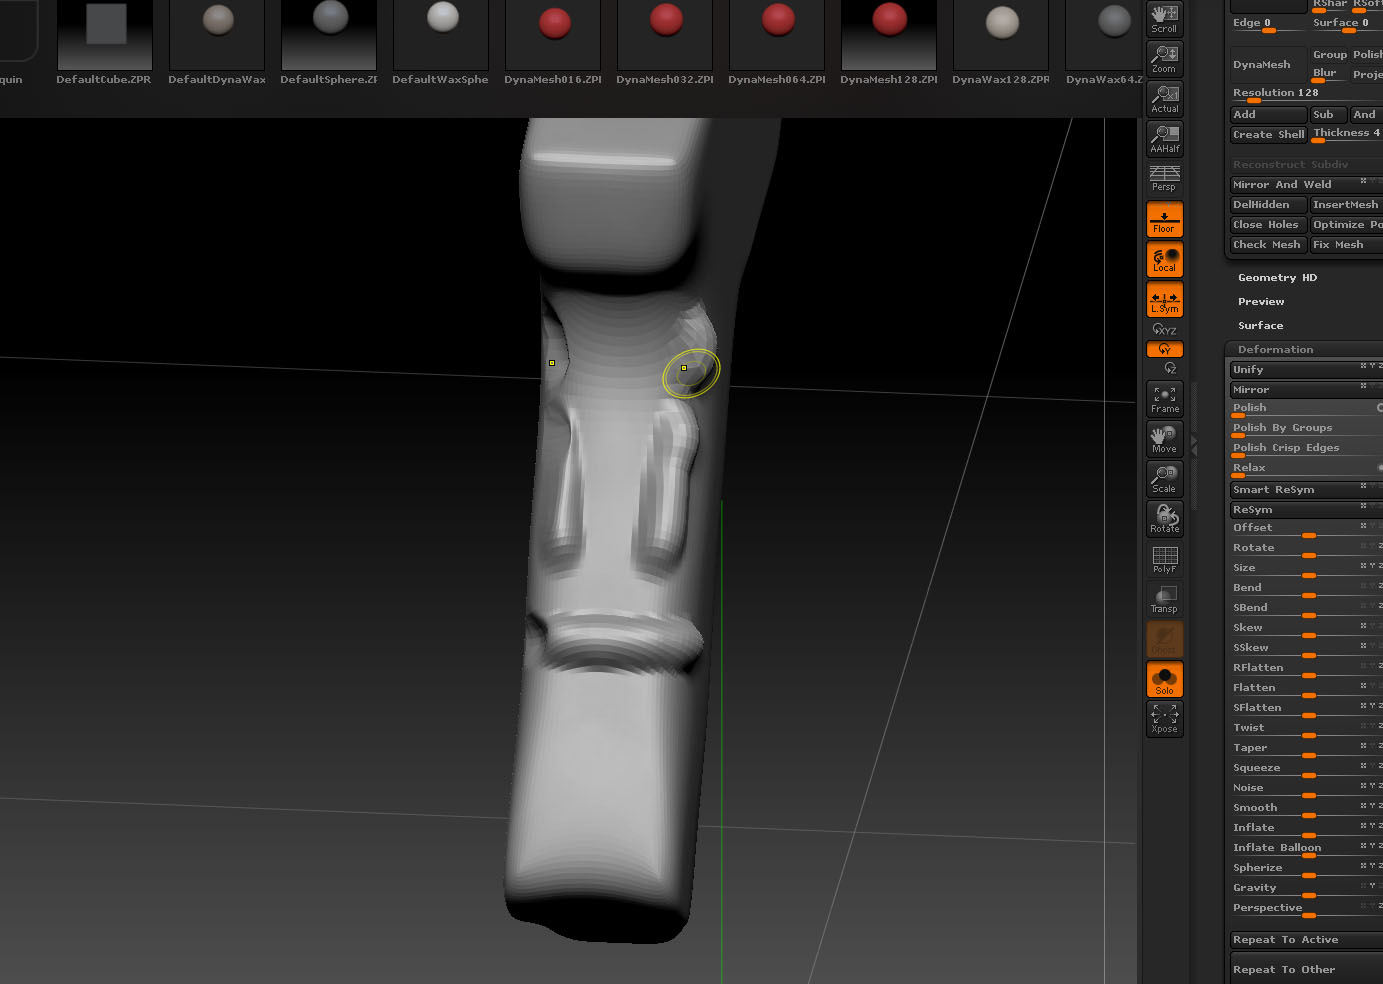This screenshot has height=984, width=1383.
Task: Load the DefaultWaxSphere project
Action: 441,43
